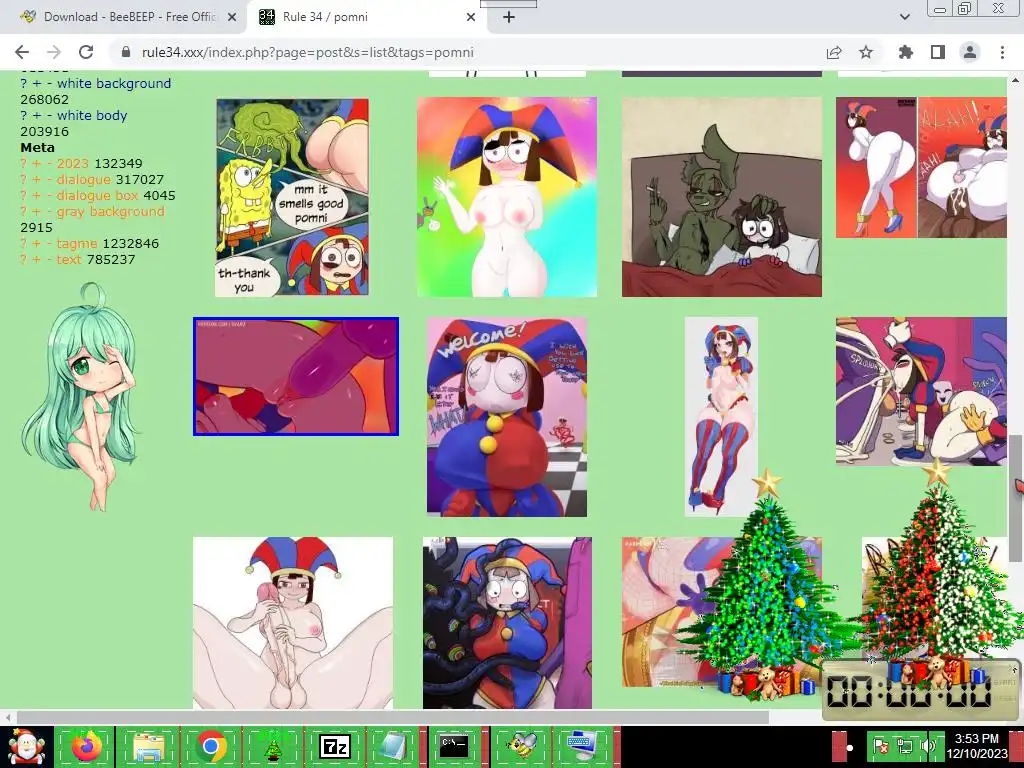Open the Extensions puzzle icon

coord(906,52)
